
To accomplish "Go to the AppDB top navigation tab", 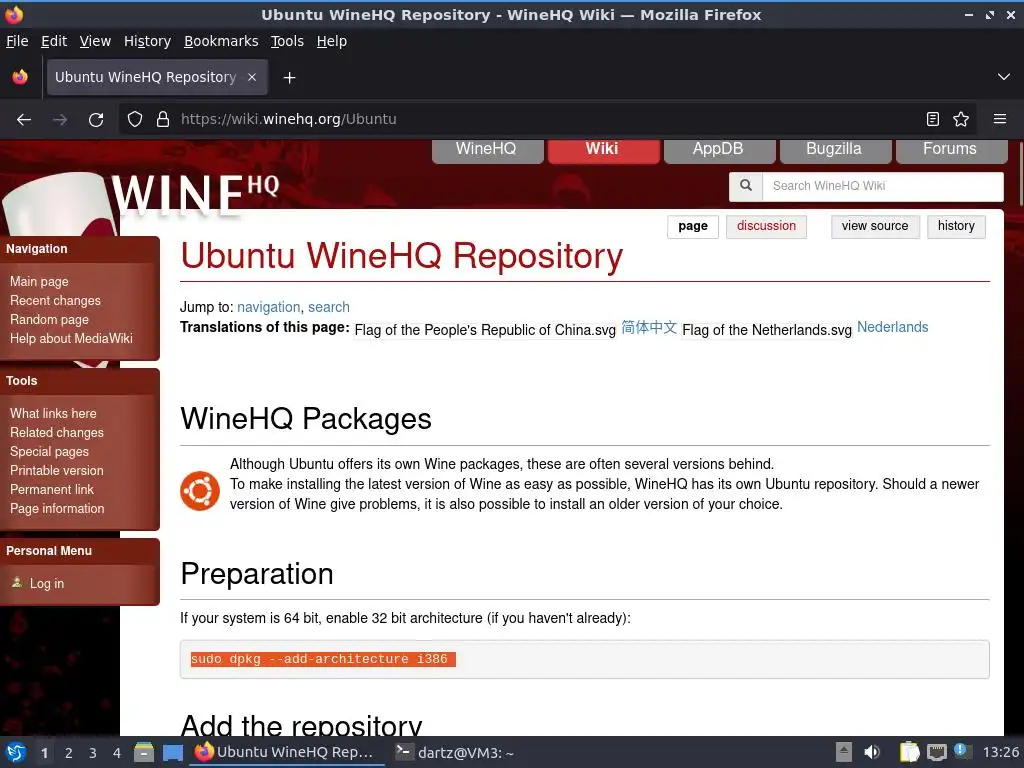I will (x=719, y=151).
